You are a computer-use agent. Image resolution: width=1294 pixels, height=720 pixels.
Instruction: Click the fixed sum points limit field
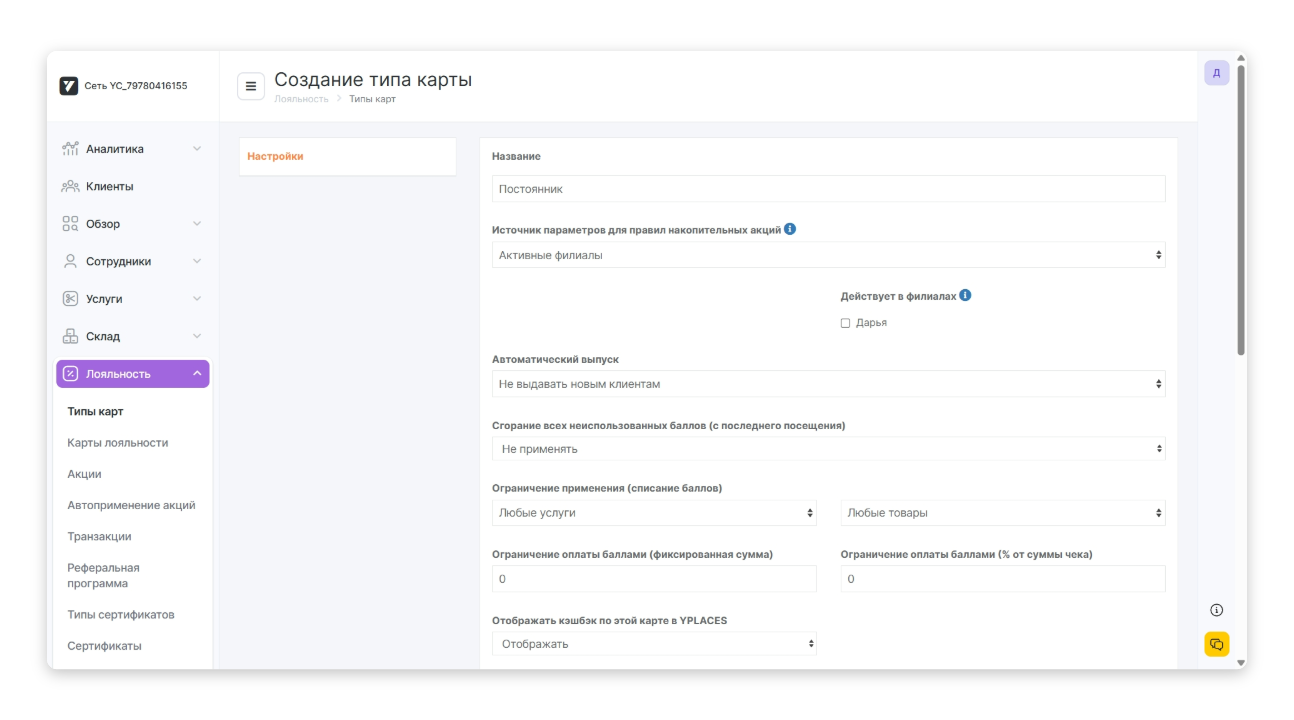tap(654, 579)
